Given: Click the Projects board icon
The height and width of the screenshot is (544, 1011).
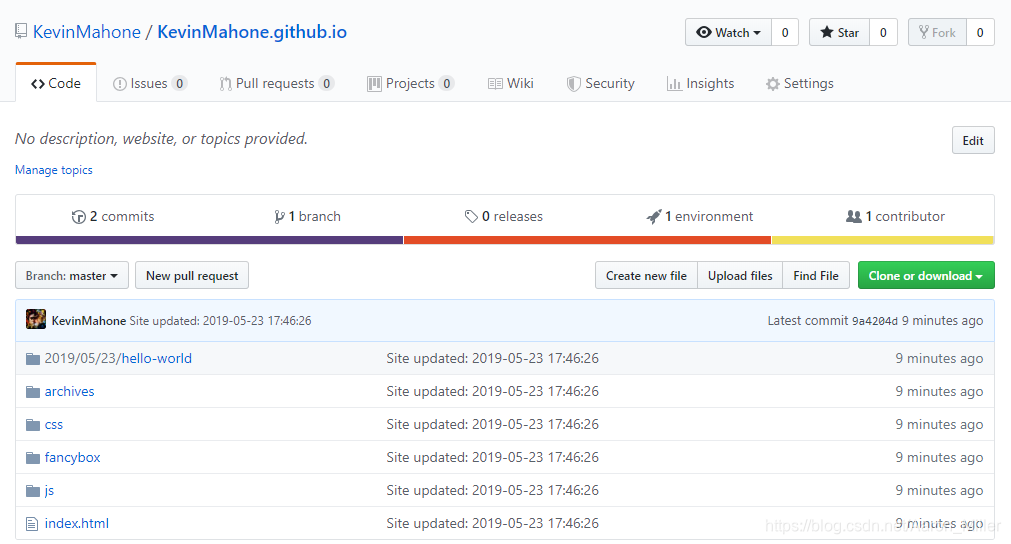Looking at the screenshot, I should click(x=374, y=84).
